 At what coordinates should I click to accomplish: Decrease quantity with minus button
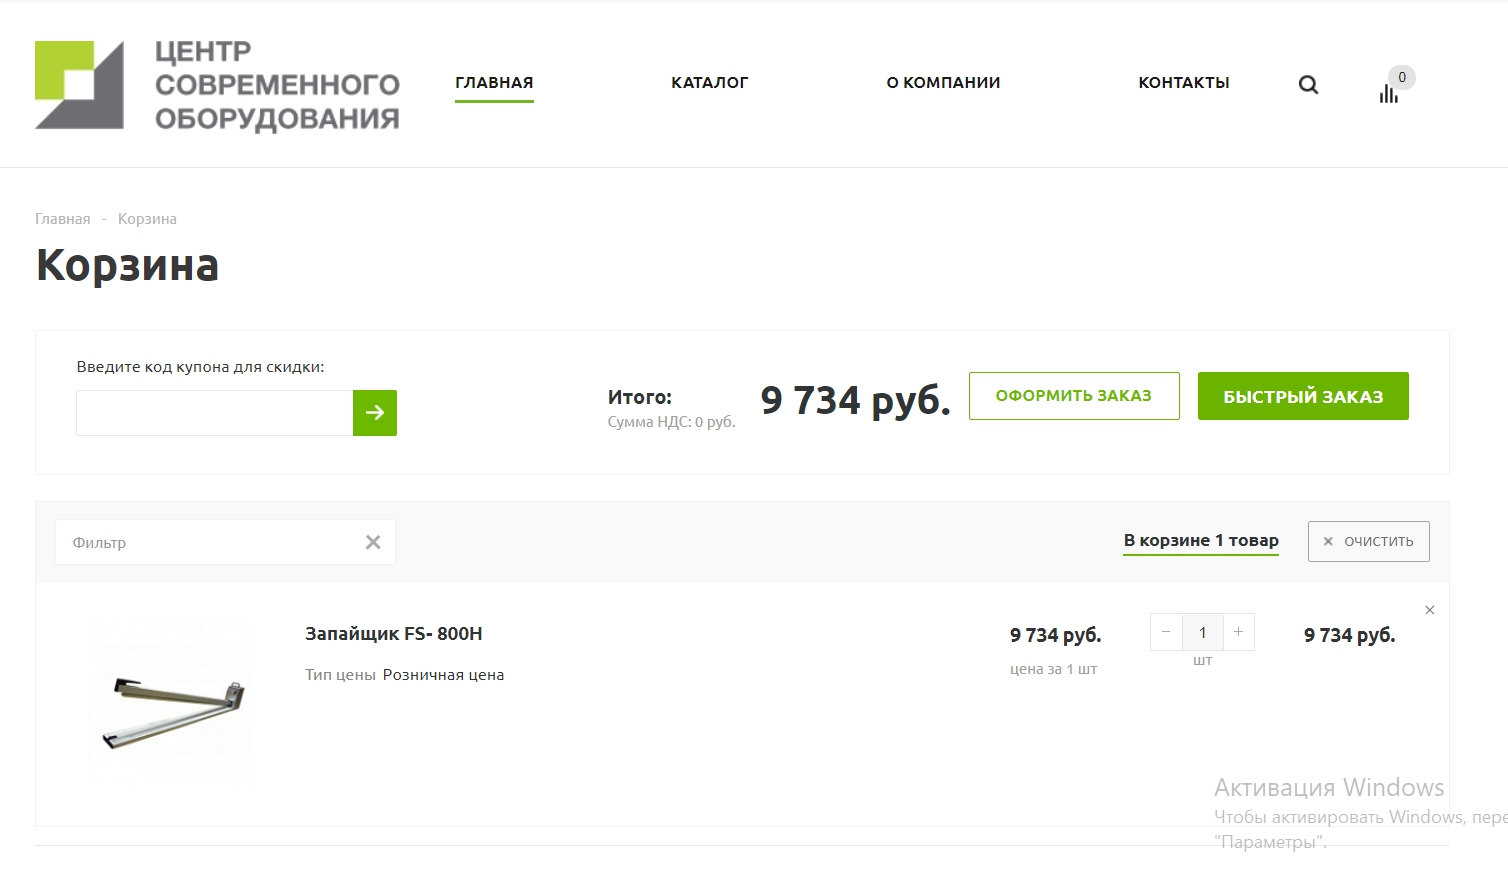click(1166, 632)
